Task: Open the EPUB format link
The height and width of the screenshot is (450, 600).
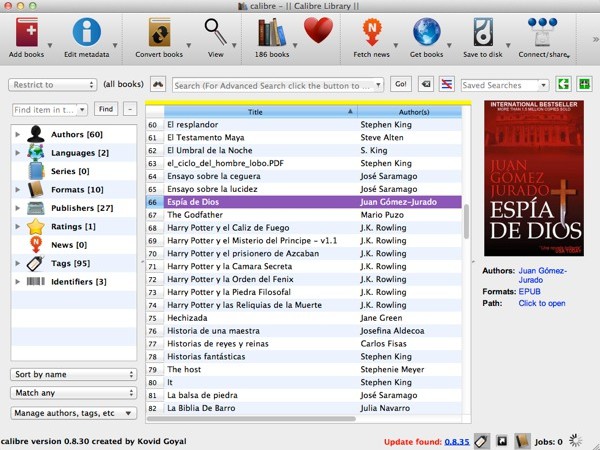Action: point(530,291)
